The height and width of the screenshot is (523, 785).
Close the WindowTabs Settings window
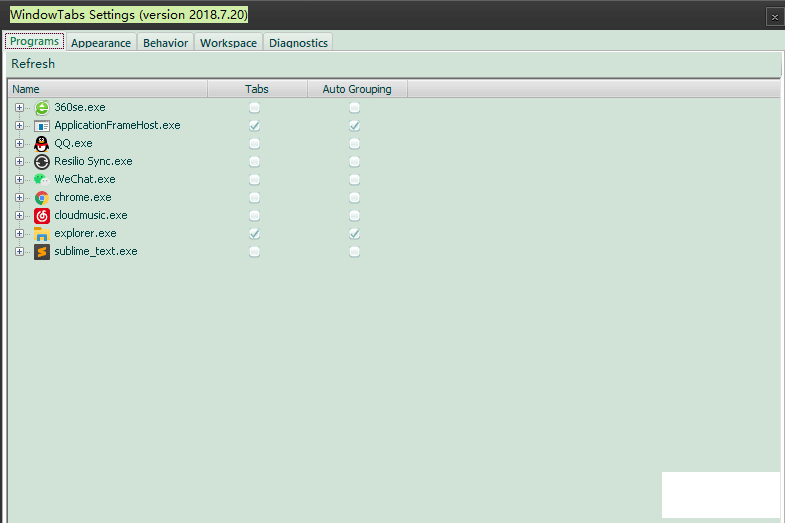(774, 17)
